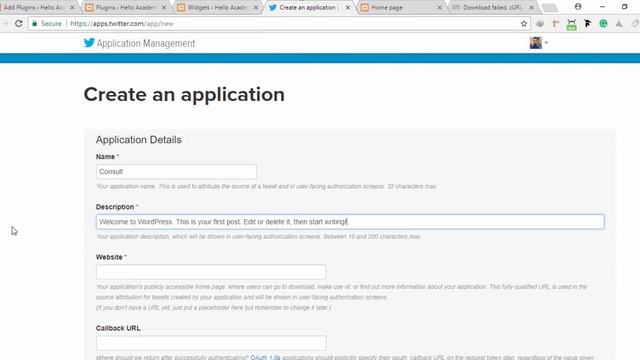Click the Create an application heading
This screenshot has width=640, height=360.
pos(184,95)
